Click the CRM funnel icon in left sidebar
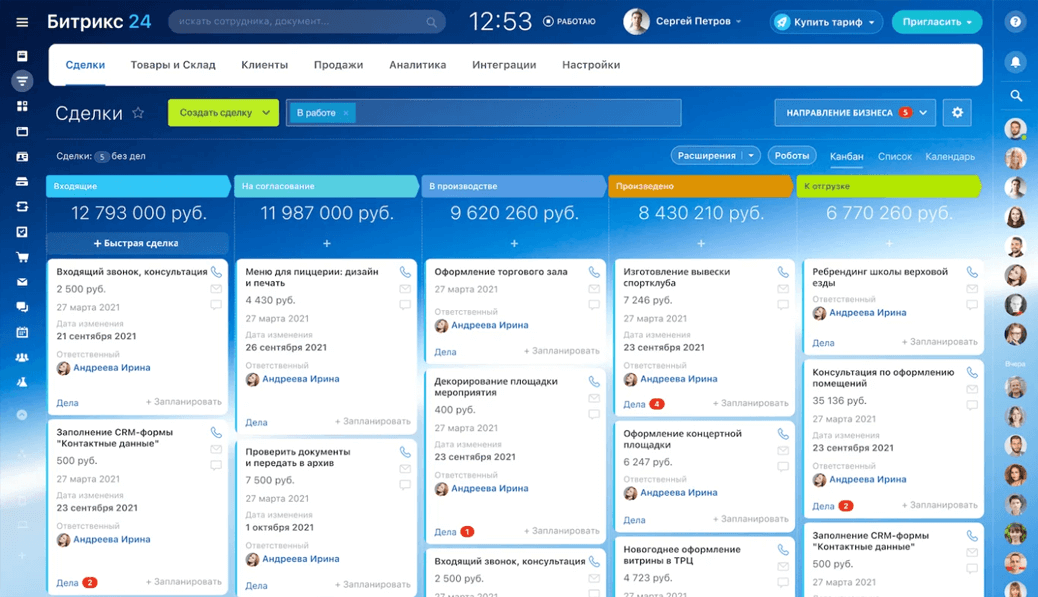 (22, 81)
